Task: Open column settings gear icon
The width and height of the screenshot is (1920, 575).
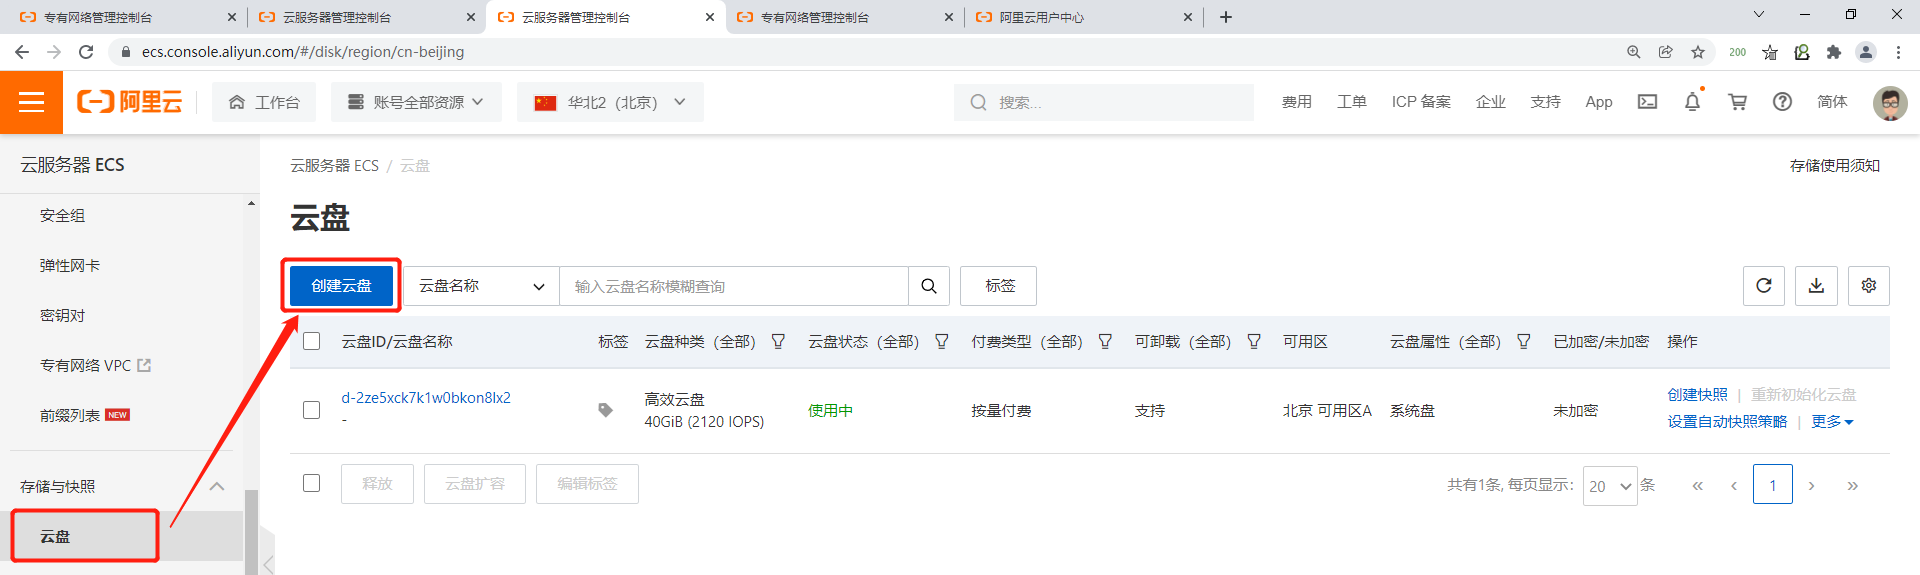Action: [1869, 286]
